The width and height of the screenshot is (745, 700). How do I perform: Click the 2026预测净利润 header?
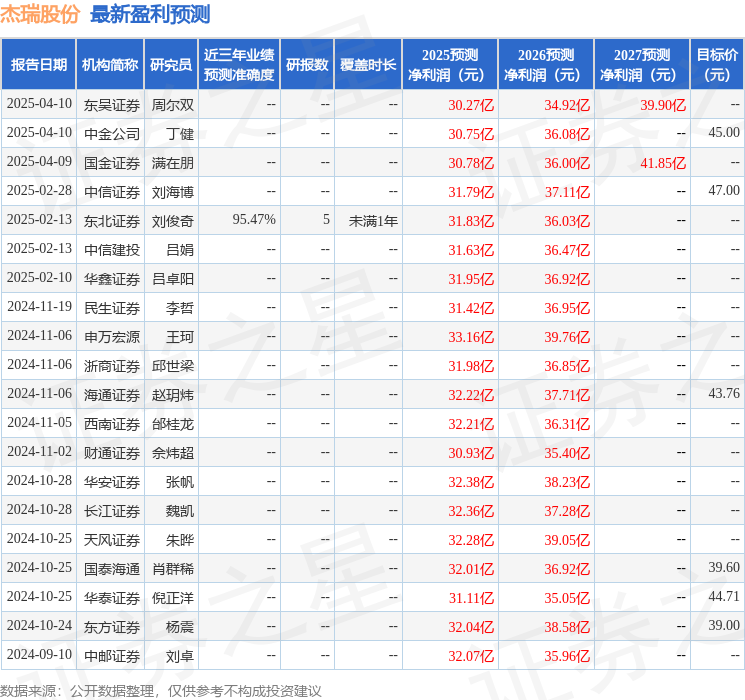546,65
